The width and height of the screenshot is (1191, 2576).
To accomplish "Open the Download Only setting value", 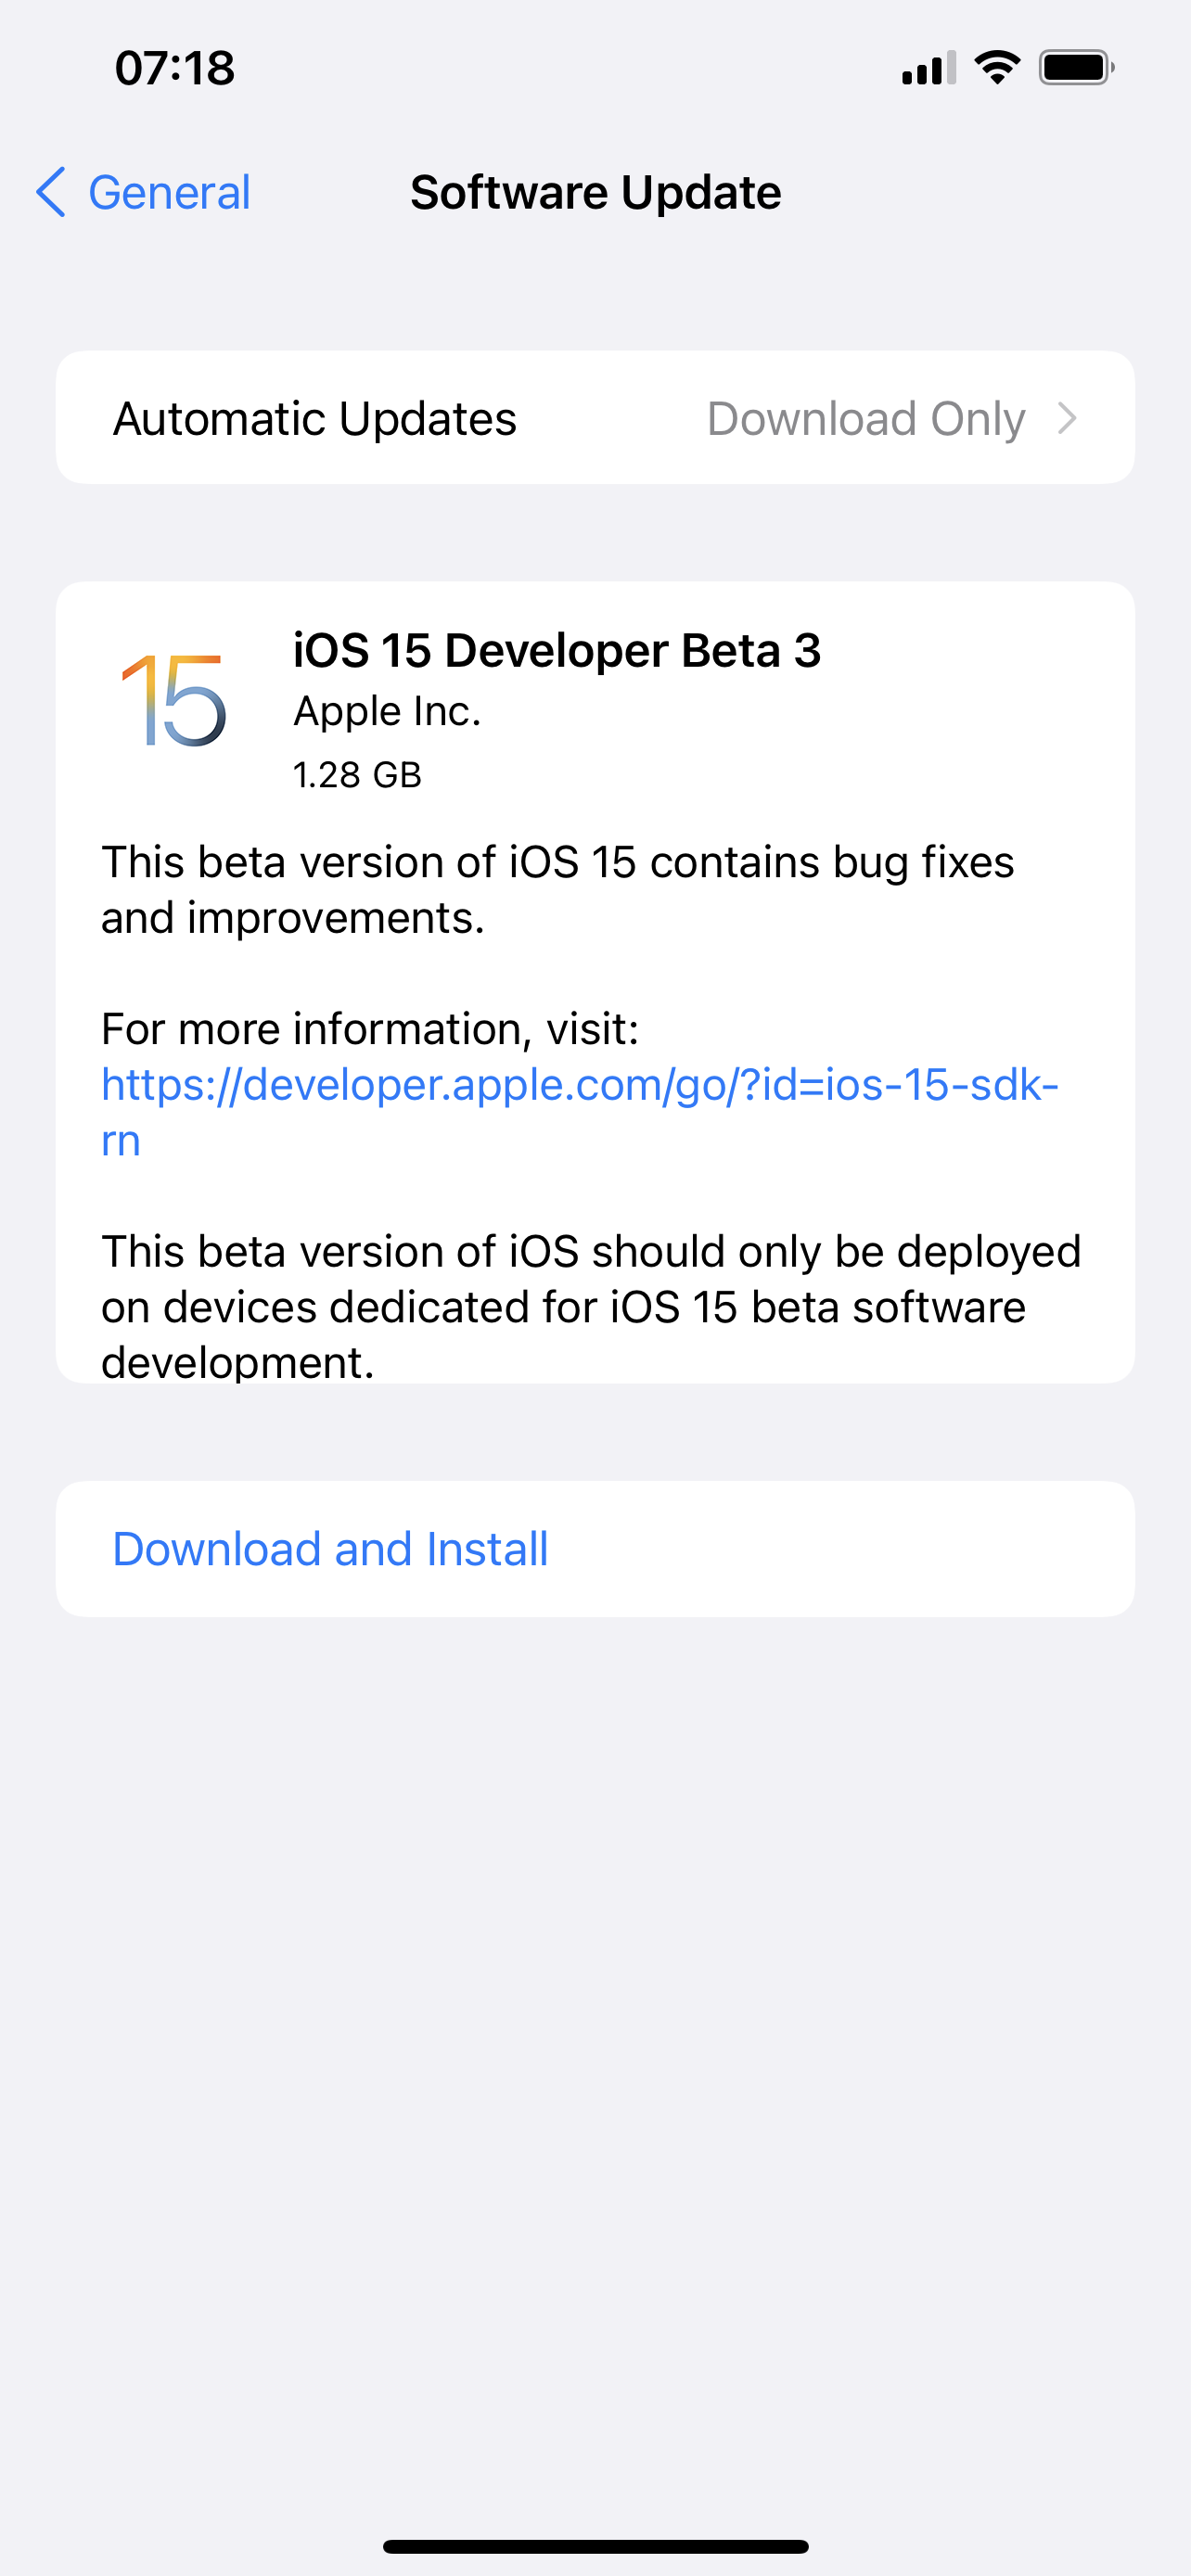I will [865, 418].
